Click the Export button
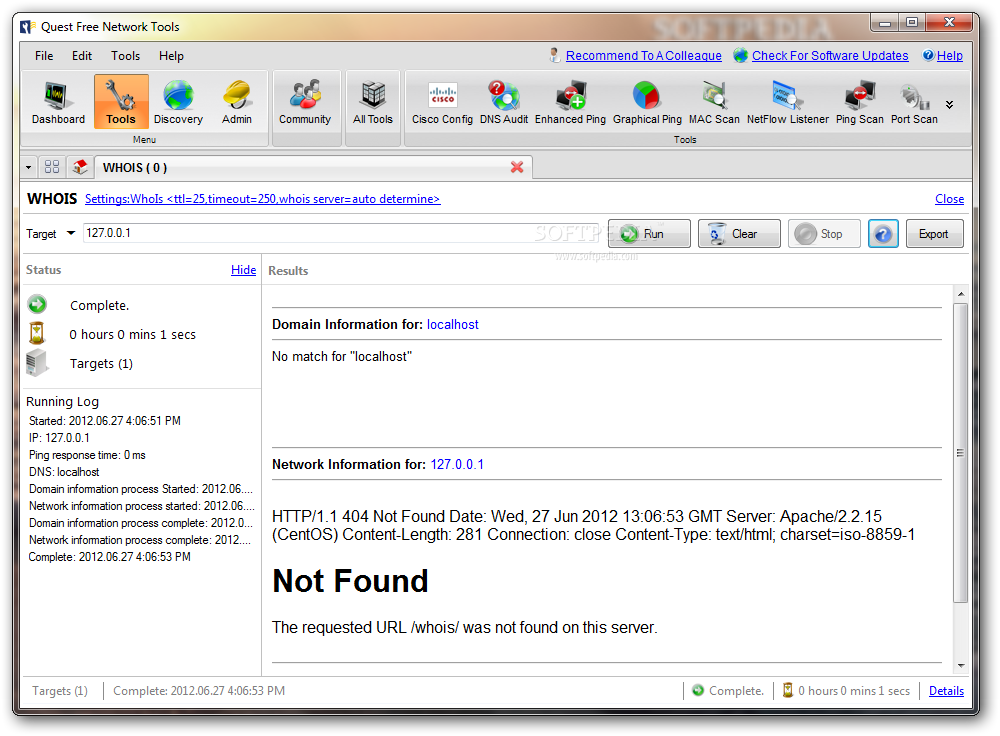This screenshot has height=736, width=1000. click(x=934, y=233)
